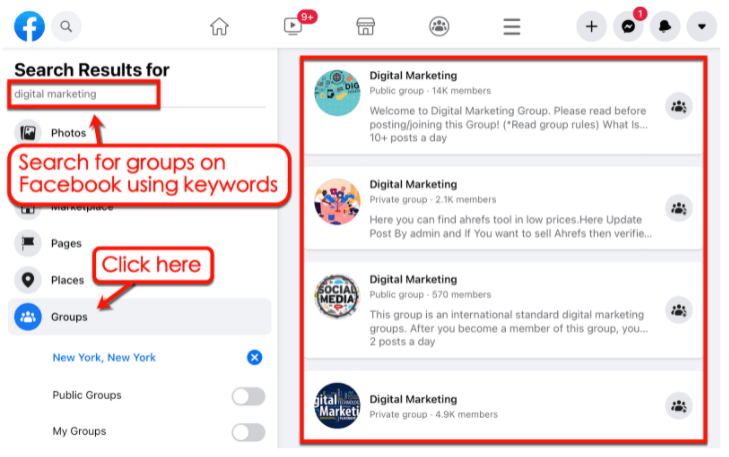Select the Groups filter
The image size is (729, 457).
[x=139, y=317]
